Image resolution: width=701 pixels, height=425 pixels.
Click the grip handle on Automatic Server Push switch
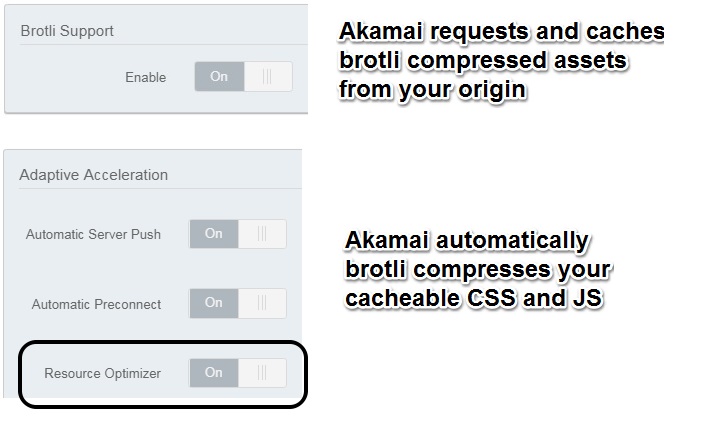pyautogui.click(x=263, y=234)
